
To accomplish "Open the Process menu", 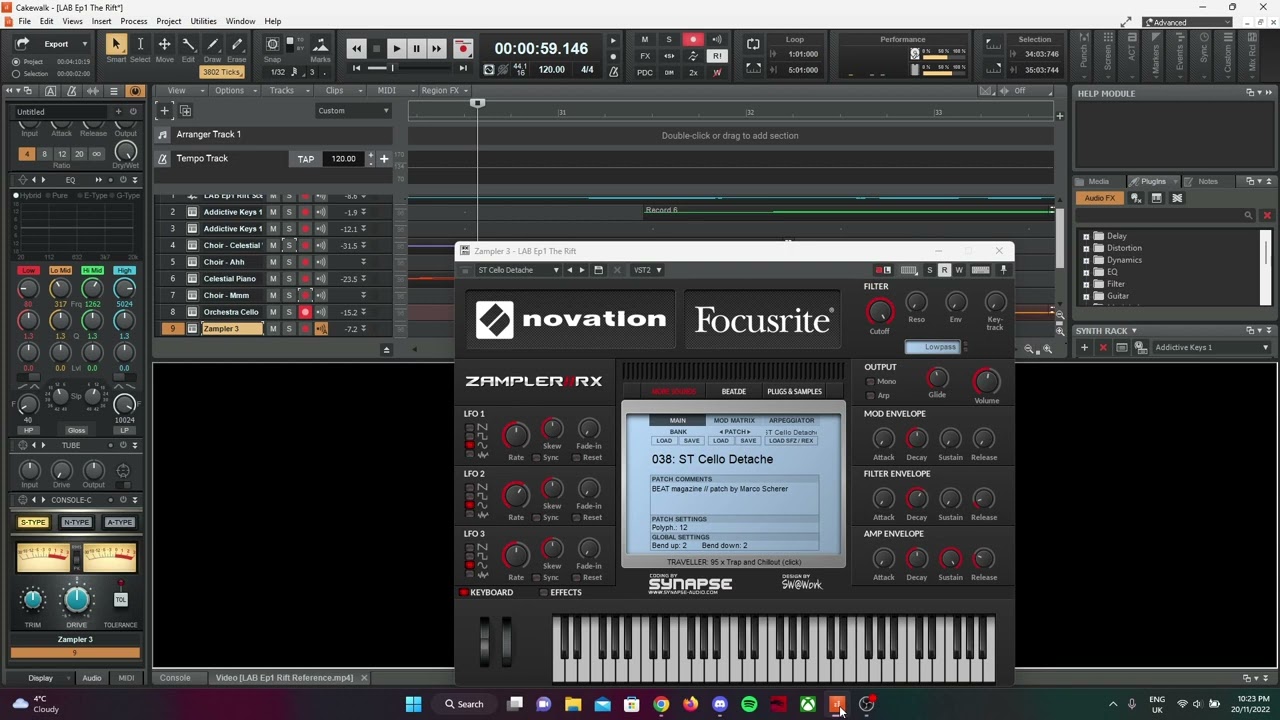I will coord(133,21).
